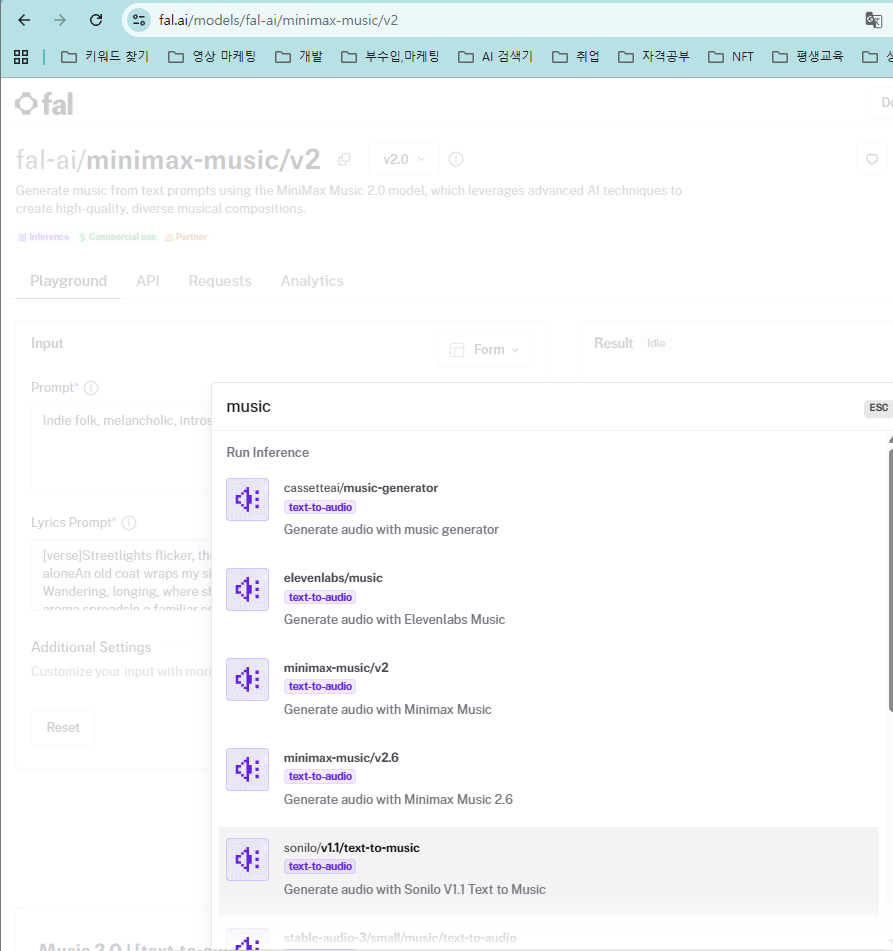Open the v2.0 version dropdown
893x951 pixels.
point(403,160)
